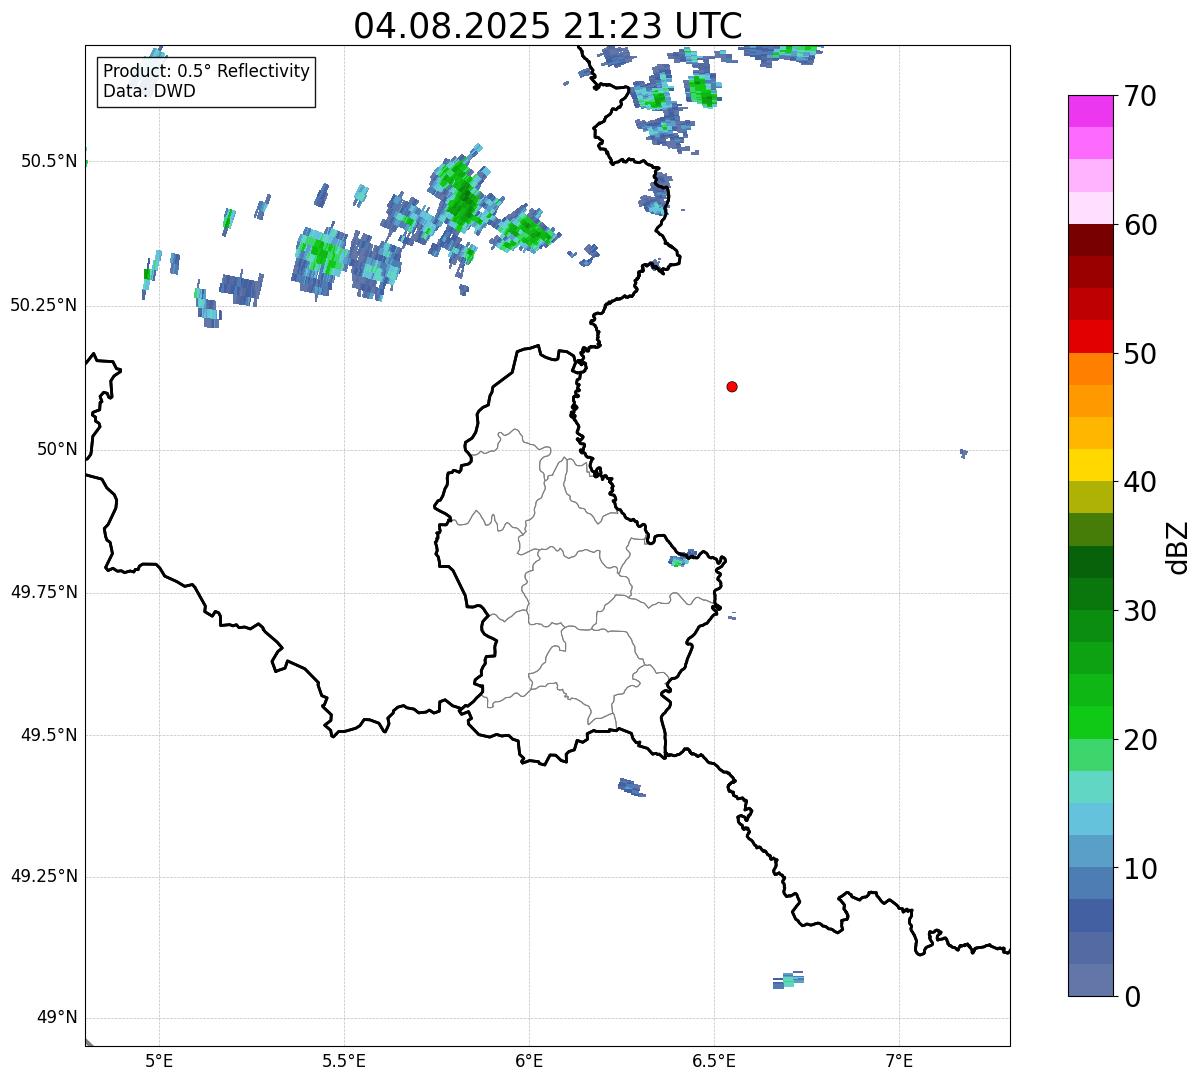Pick the yellow colorbar swatch just above 40
This screenshot has width=1202, height=1081.
tap(1091, 466)
